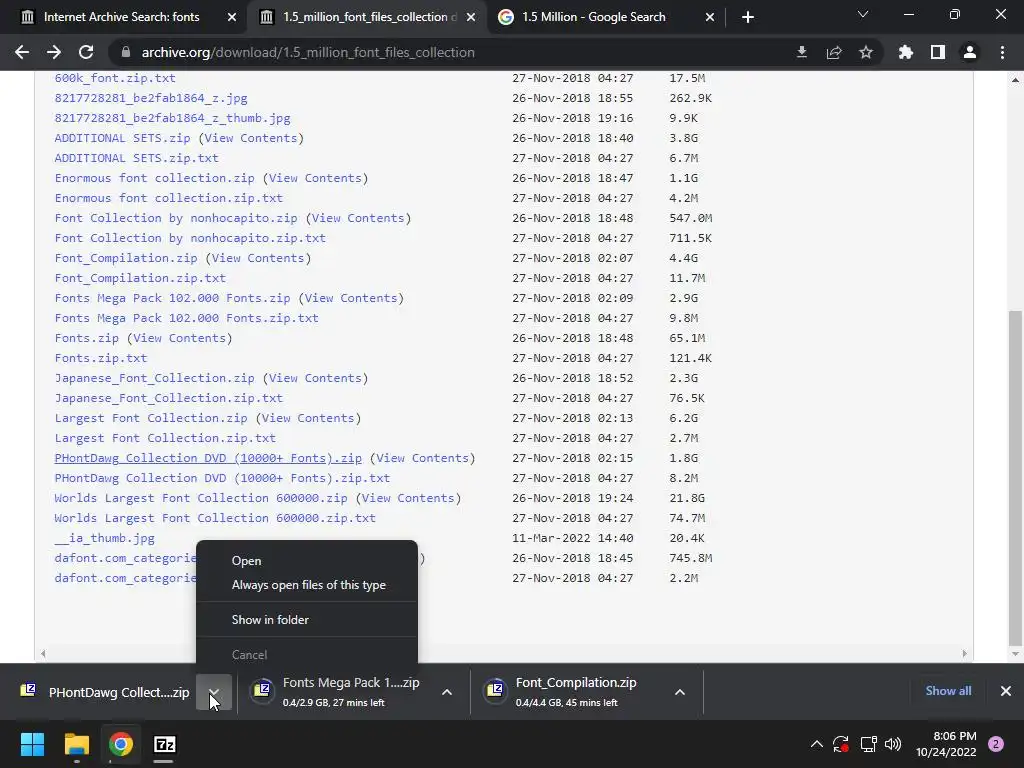Screen dimensions: 1024x768
Task: Toggle the browser side panel icon
Action: tap(938, 52)
